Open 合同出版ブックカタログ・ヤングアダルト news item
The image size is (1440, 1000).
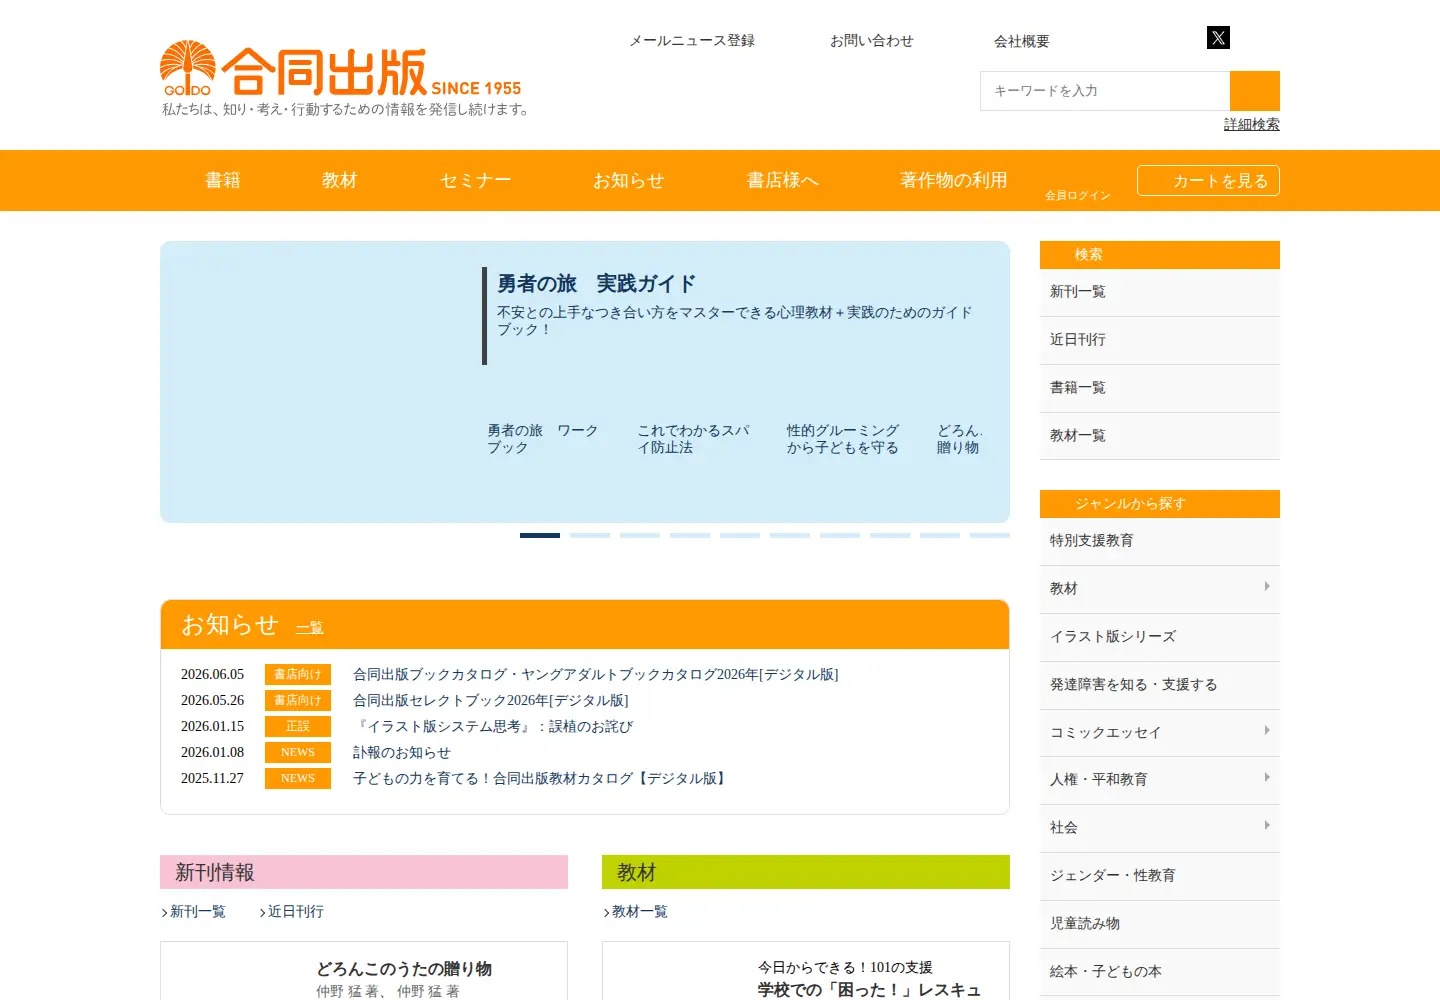596,675
